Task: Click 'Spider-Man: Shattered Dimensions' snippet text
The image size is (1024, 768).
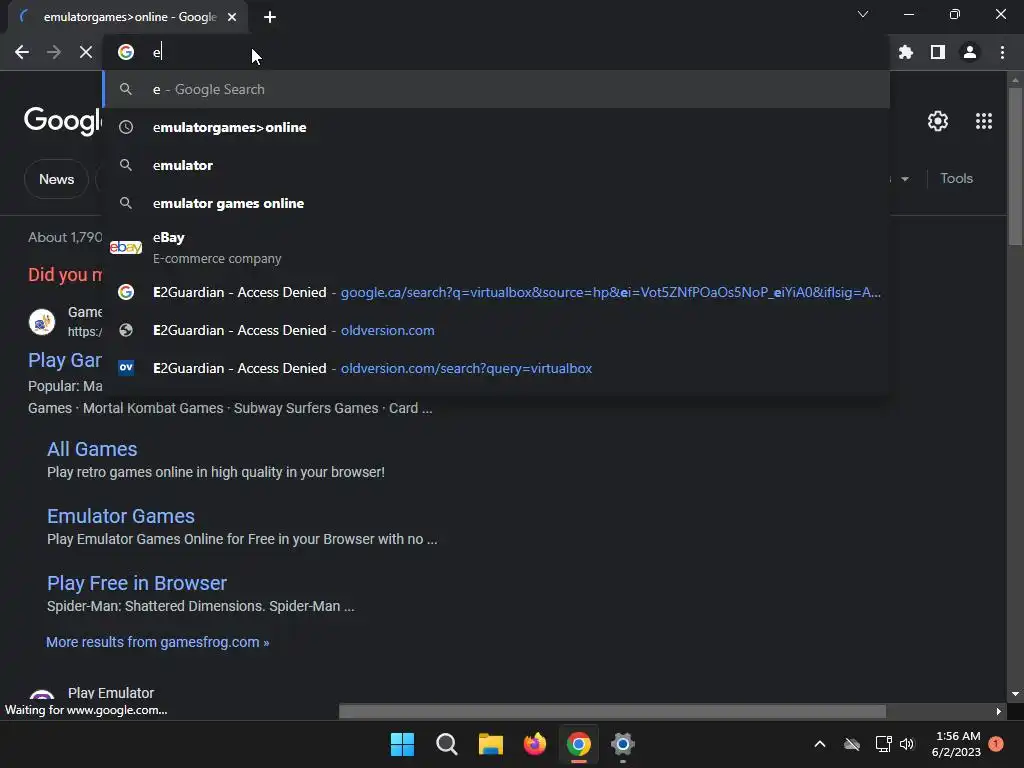Action: [x=200, y=606]
